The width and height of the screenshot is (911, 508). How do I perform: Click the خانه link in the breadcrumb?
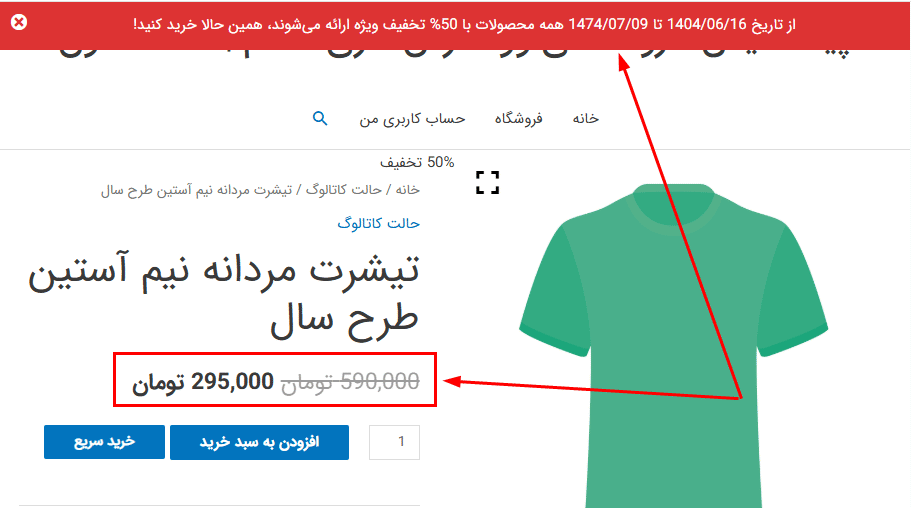tap(408, 190)
